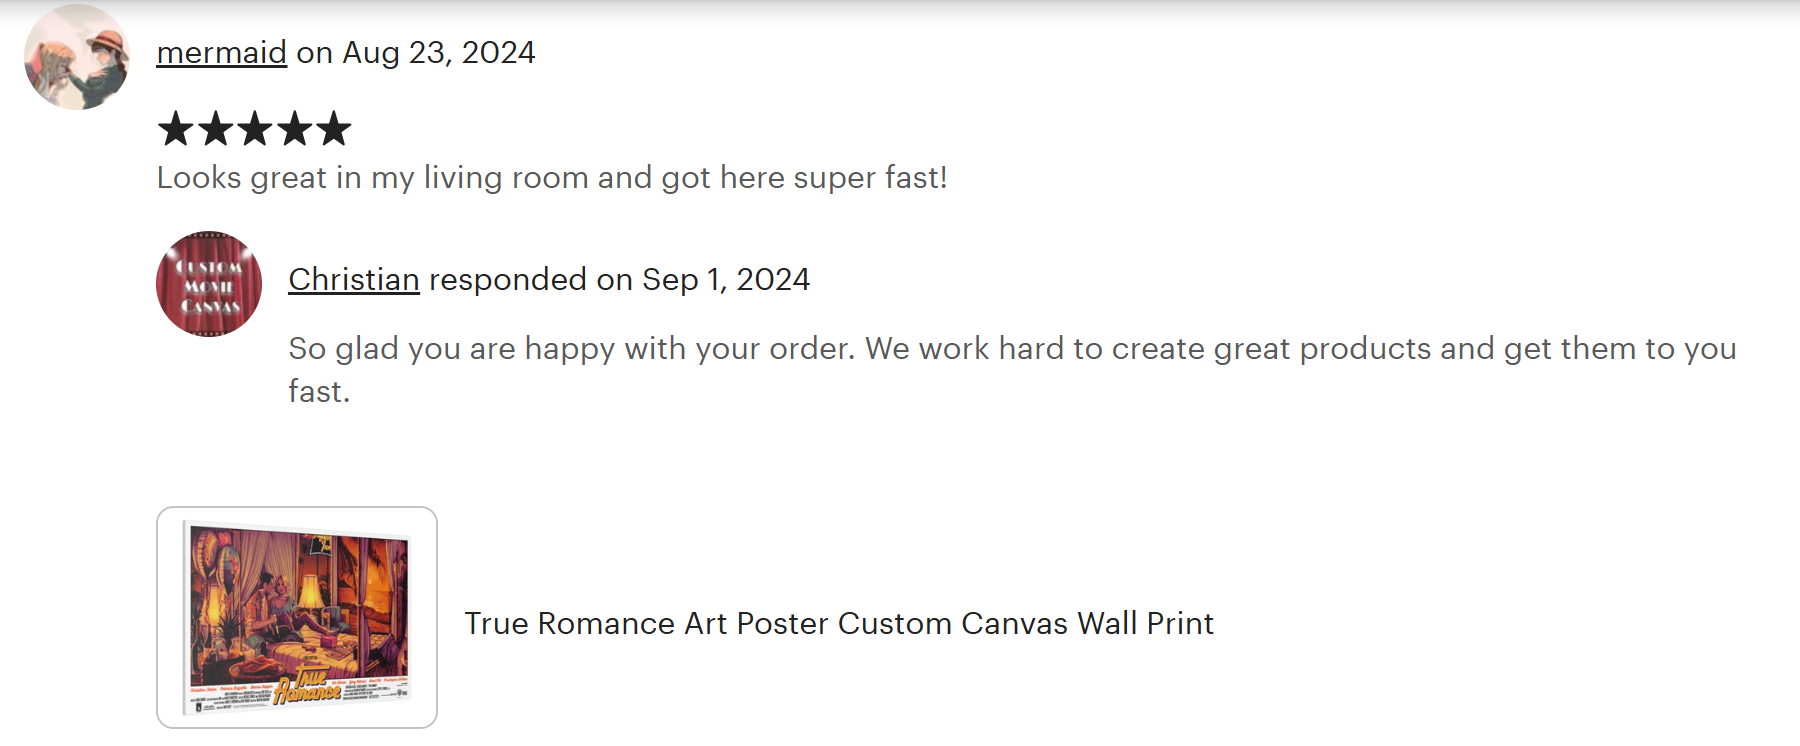Open the True Romance Art Poster listing title

click(x=838, y=624)
